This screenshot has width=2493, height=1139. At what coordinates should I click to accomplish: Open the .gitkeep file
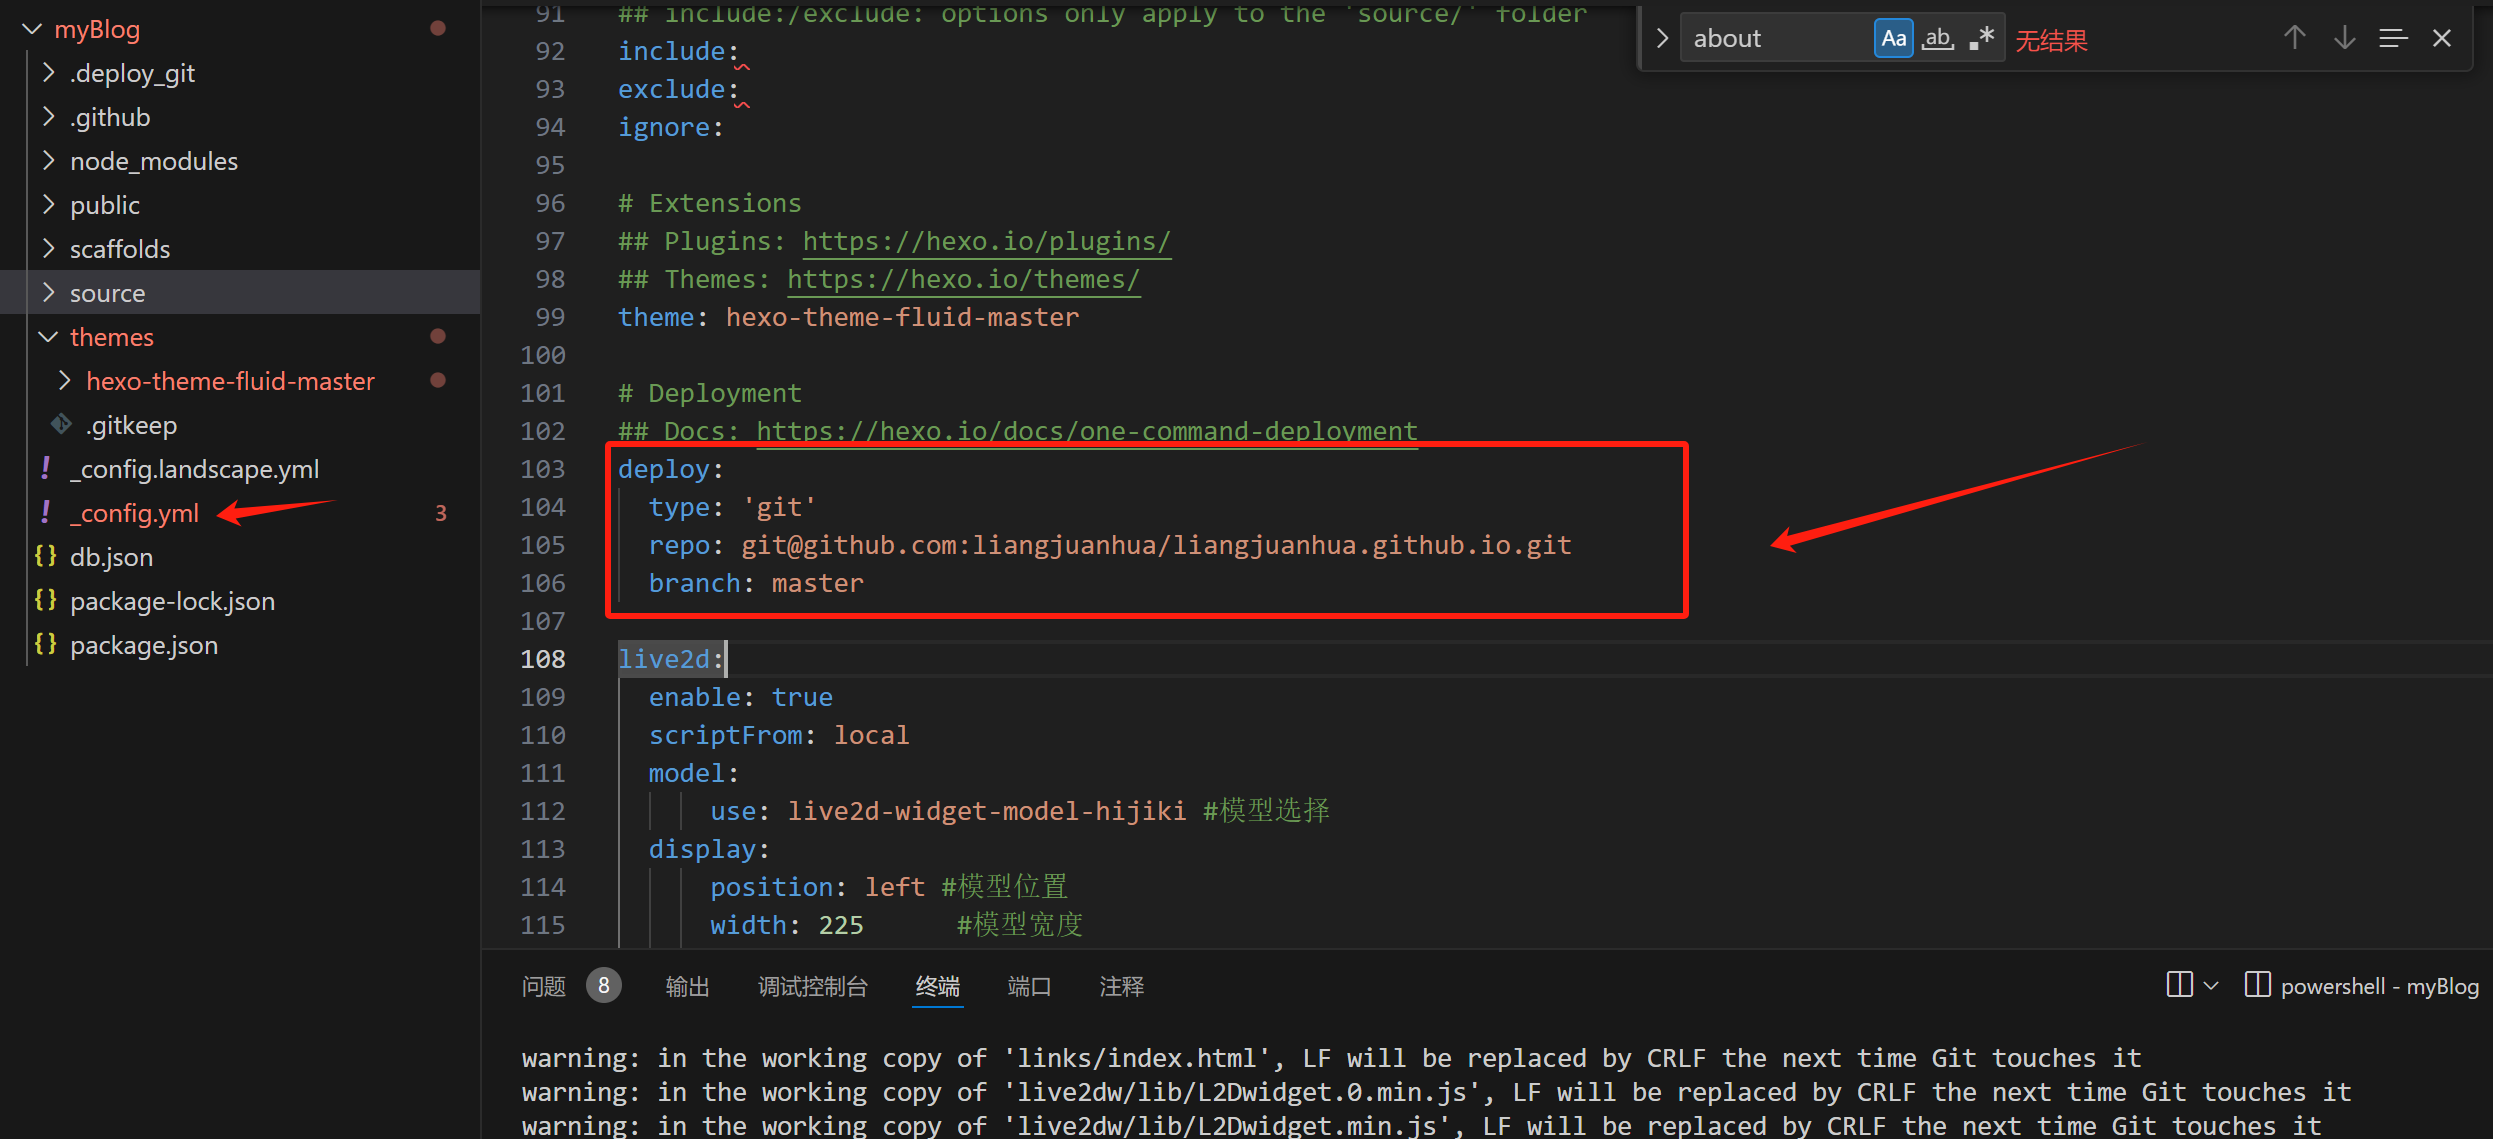coord(132,425)
